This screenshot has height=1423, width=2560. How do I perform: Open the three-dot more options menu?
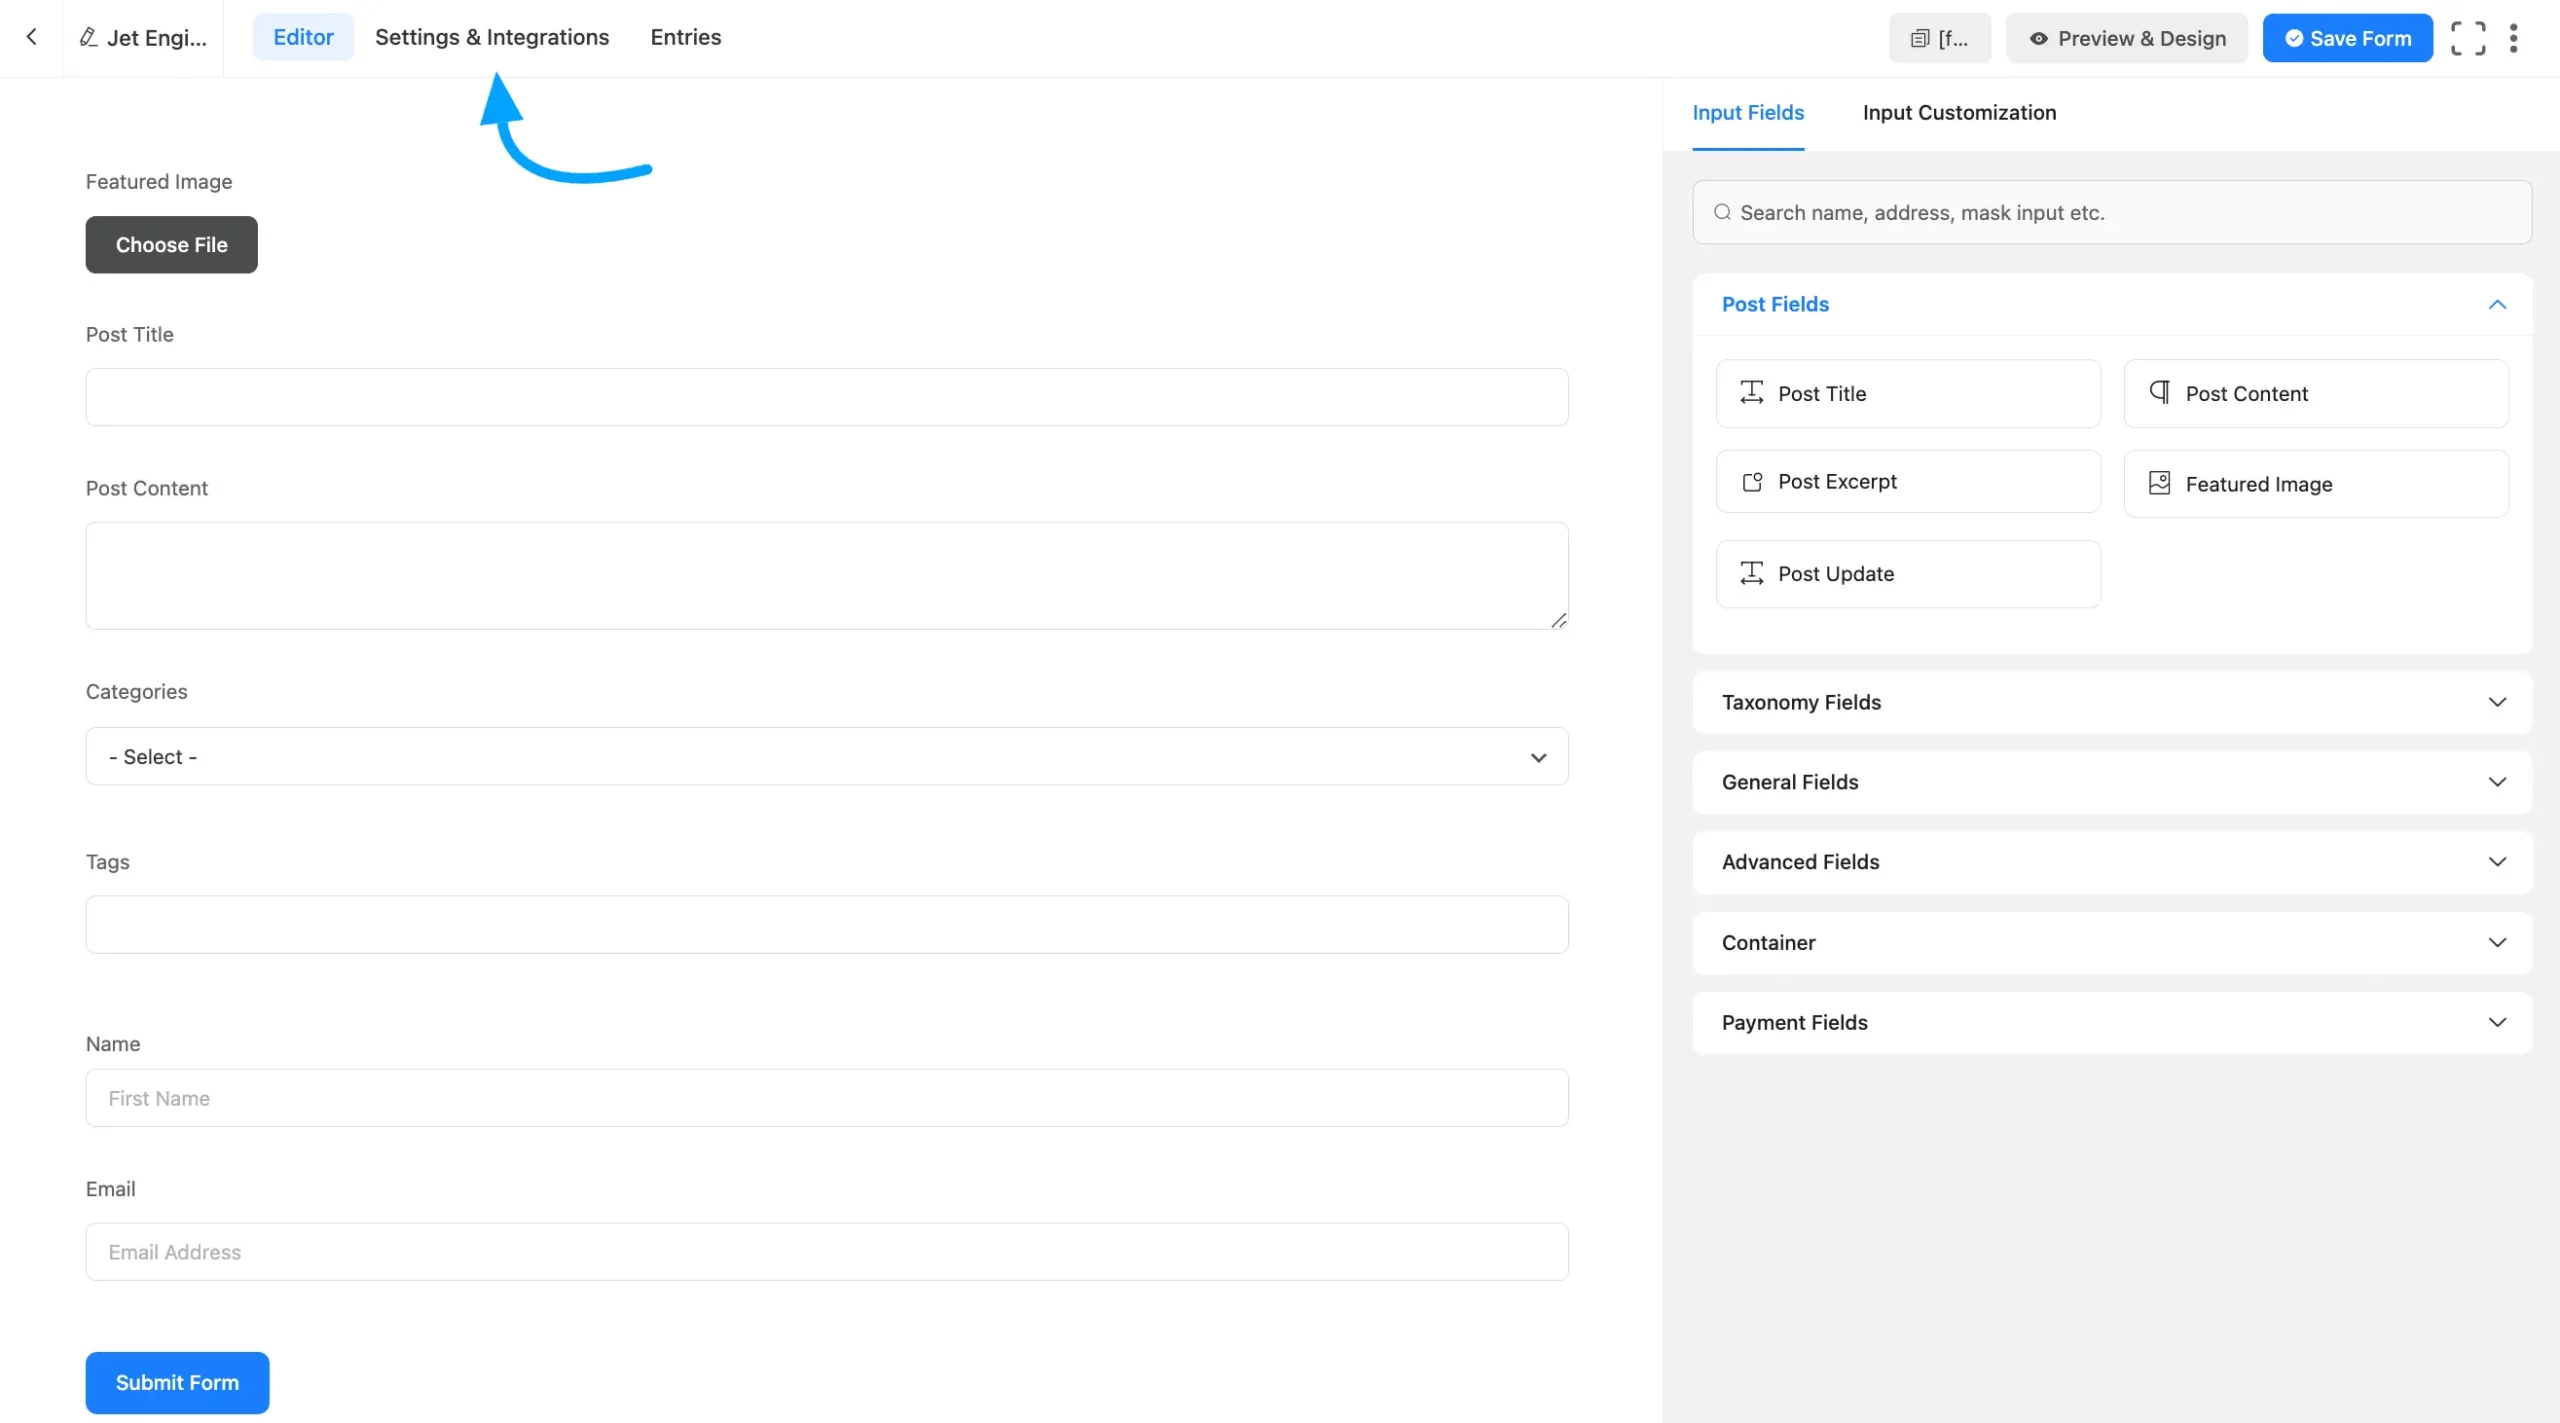click(x=2513, y=38)
